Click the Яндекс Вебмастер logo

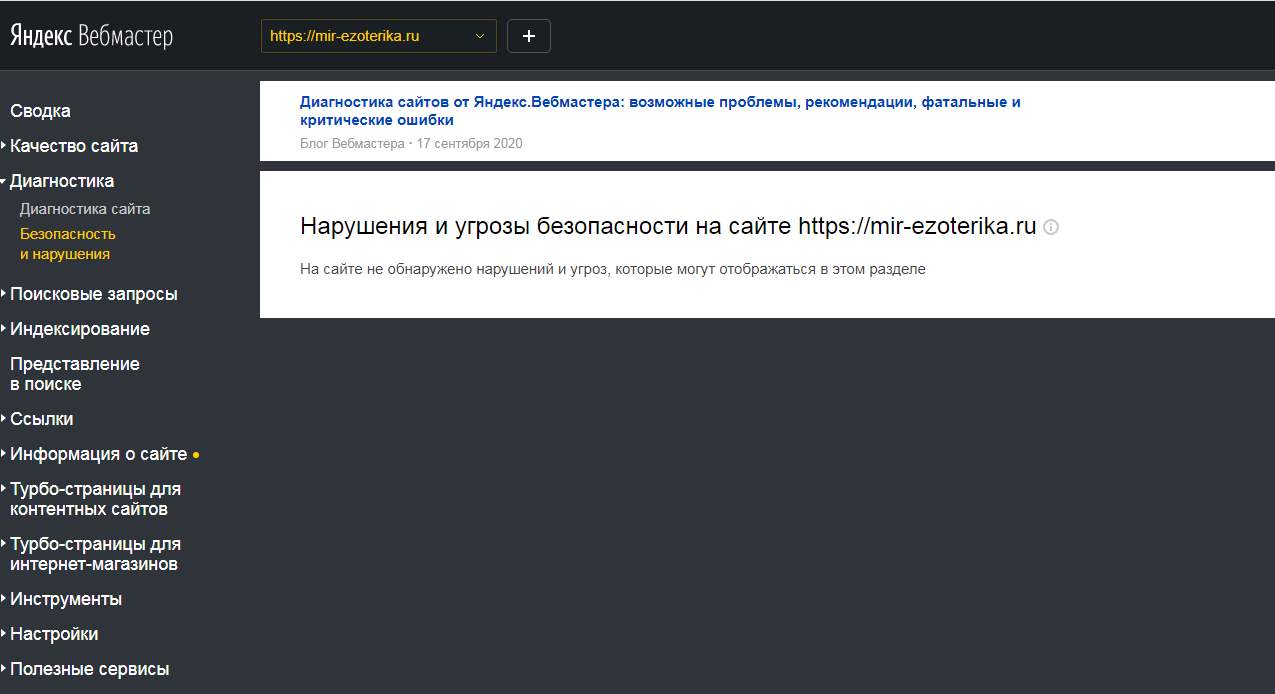92,37
